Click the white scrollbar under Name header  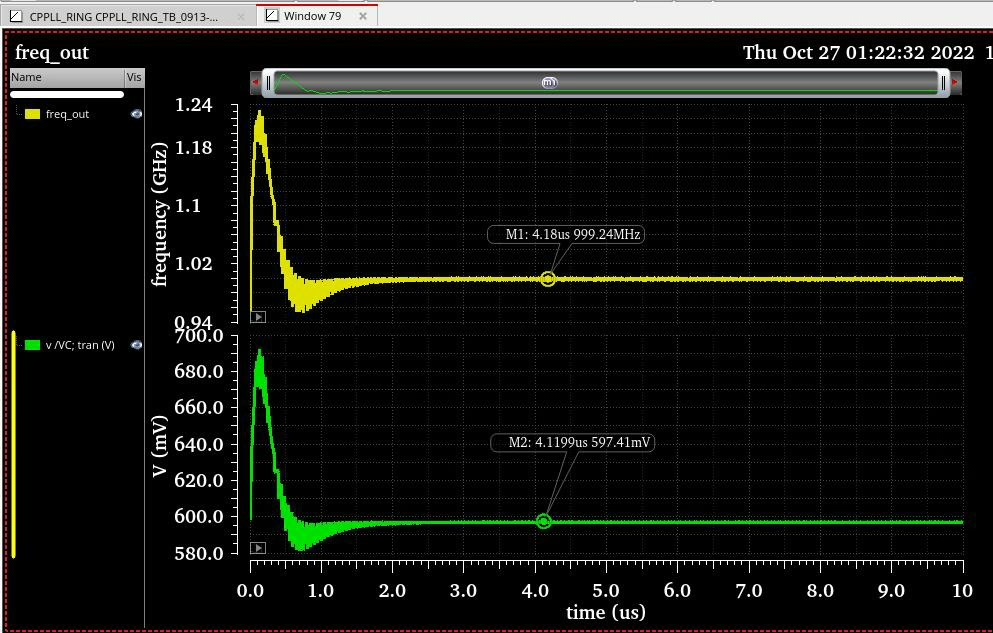pyautogui.click(x=67, y=94)
